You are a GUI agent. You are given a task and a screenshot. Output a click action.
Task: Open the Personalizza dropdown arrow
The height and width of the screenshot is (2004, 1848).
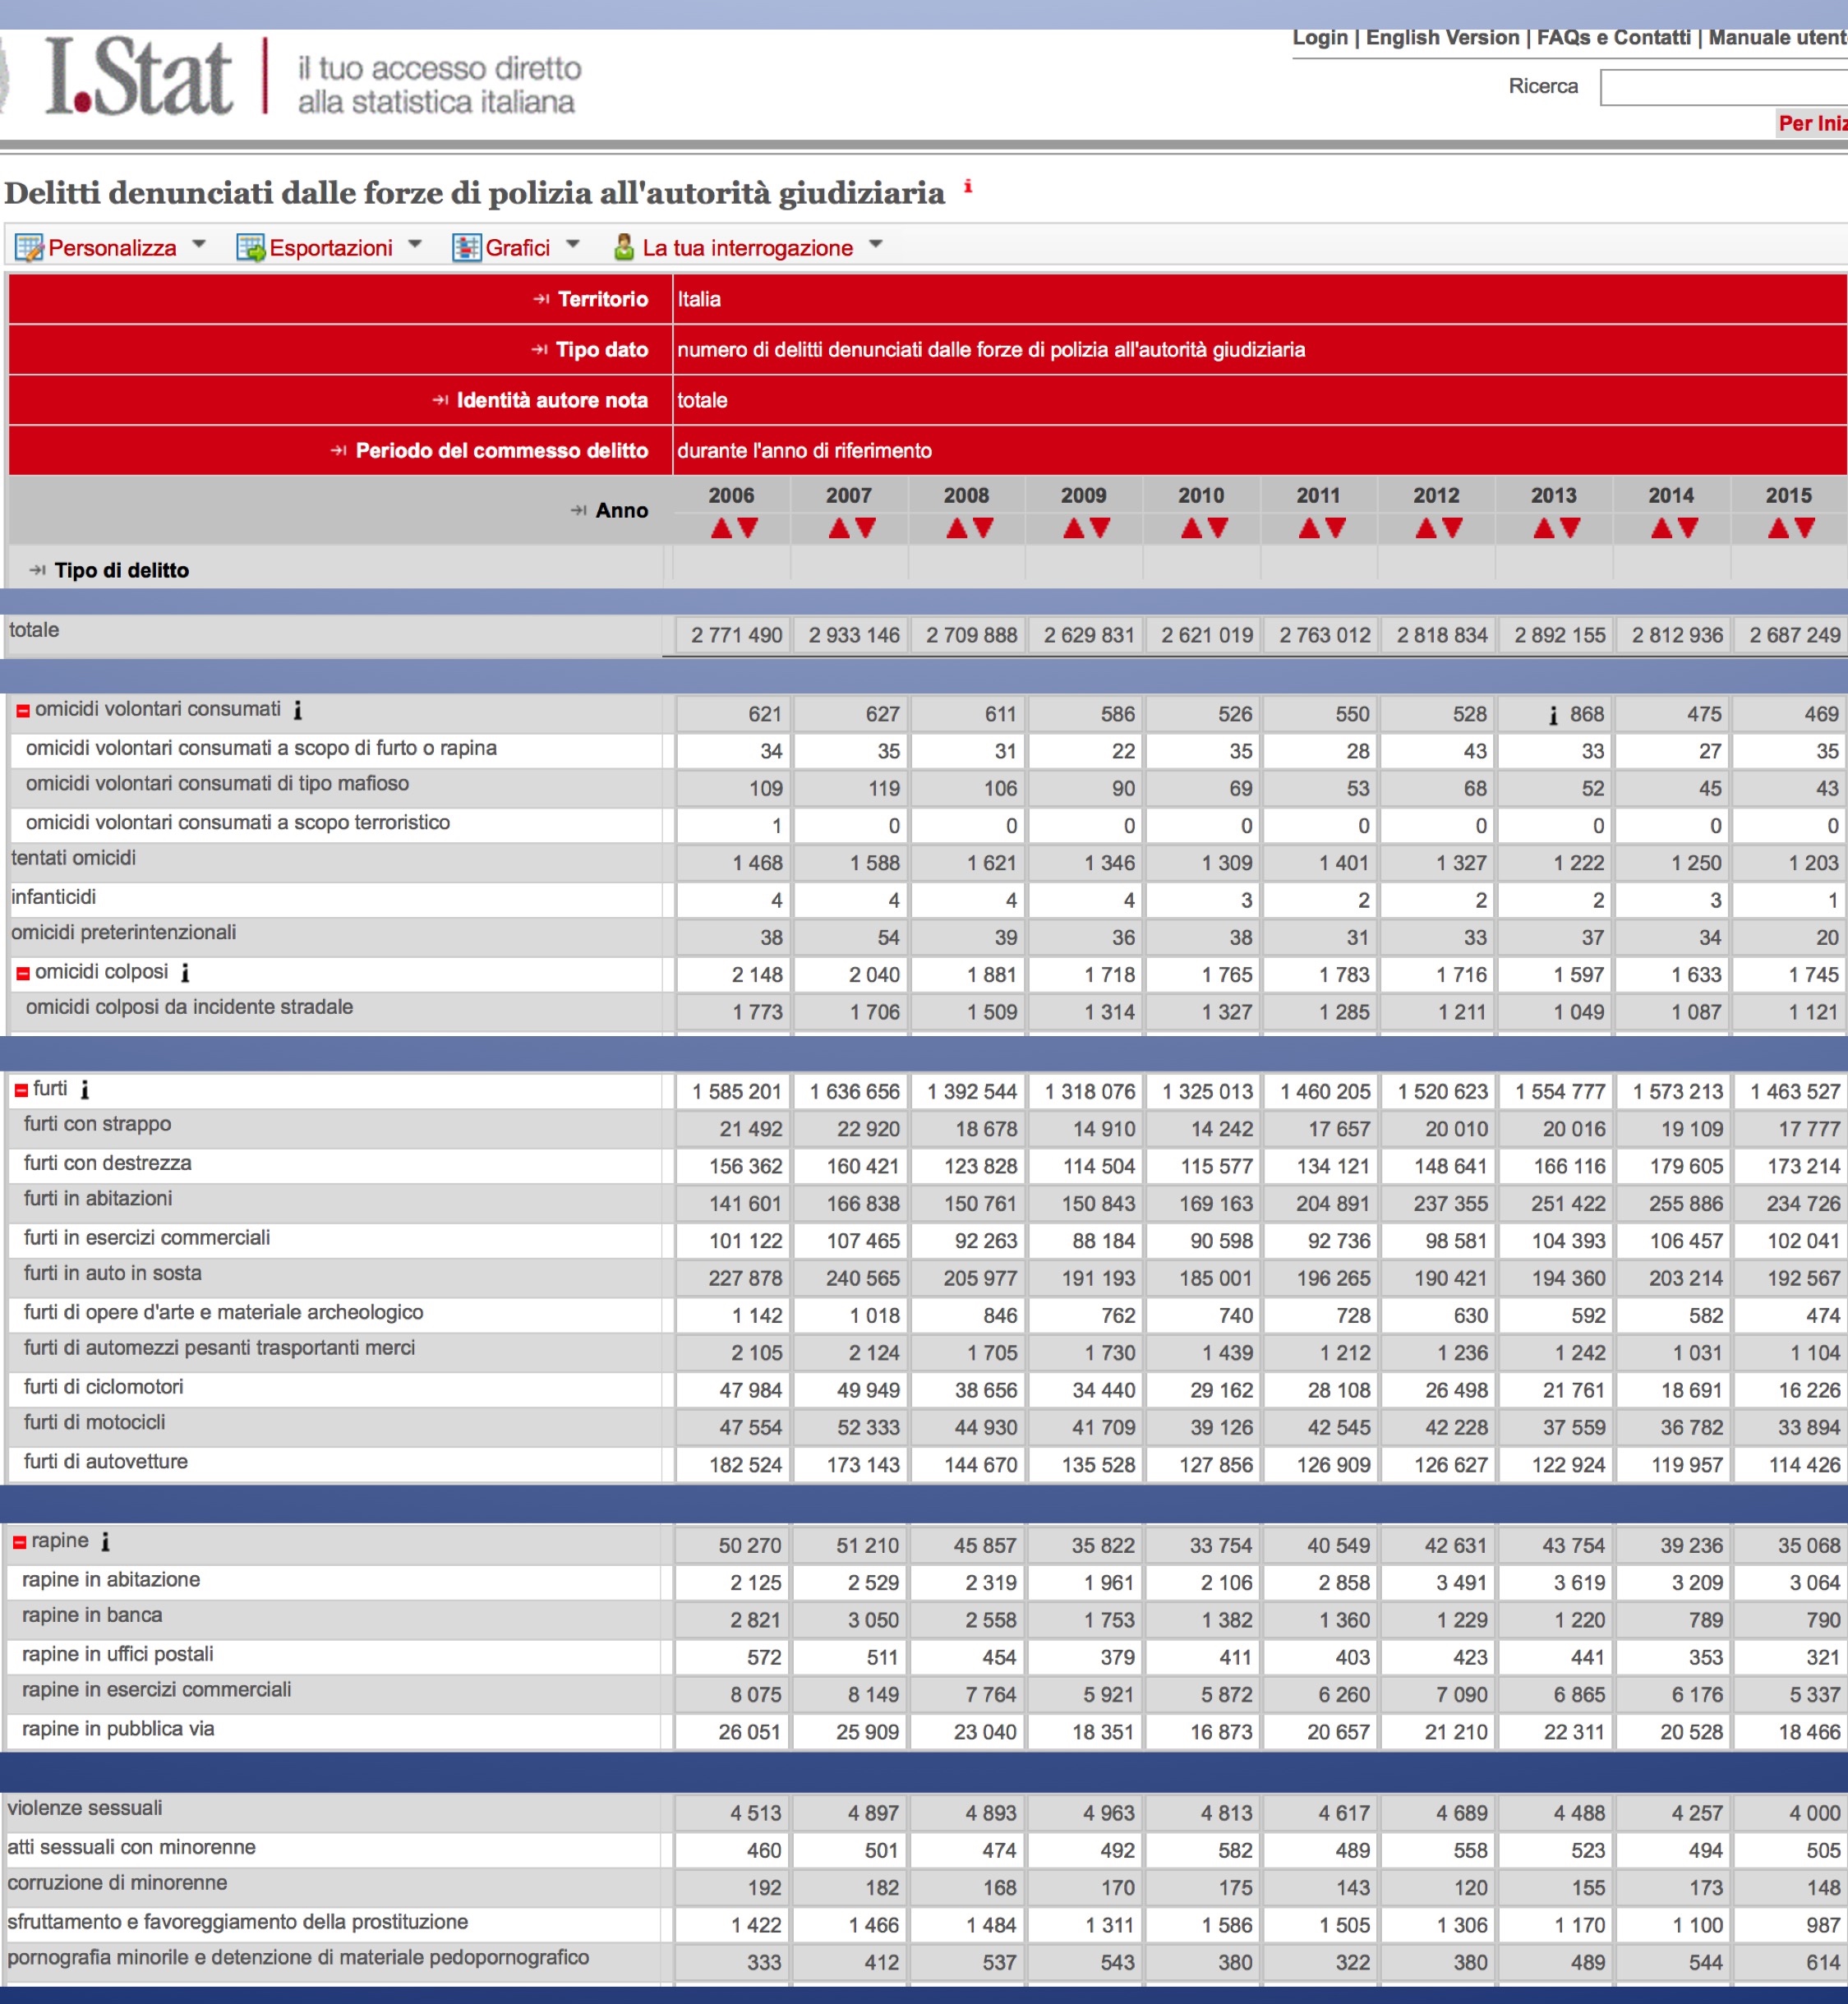point(199,244)
